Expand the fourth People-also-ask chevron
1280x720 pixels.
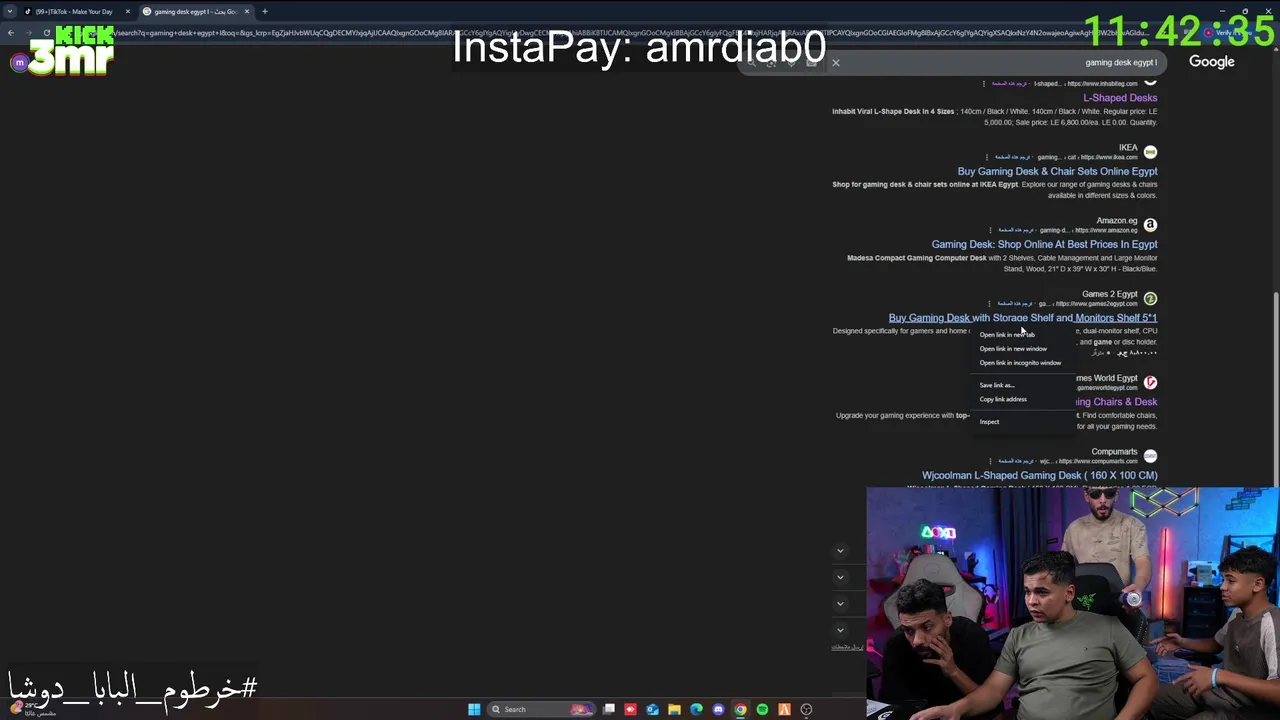(840, 630)
